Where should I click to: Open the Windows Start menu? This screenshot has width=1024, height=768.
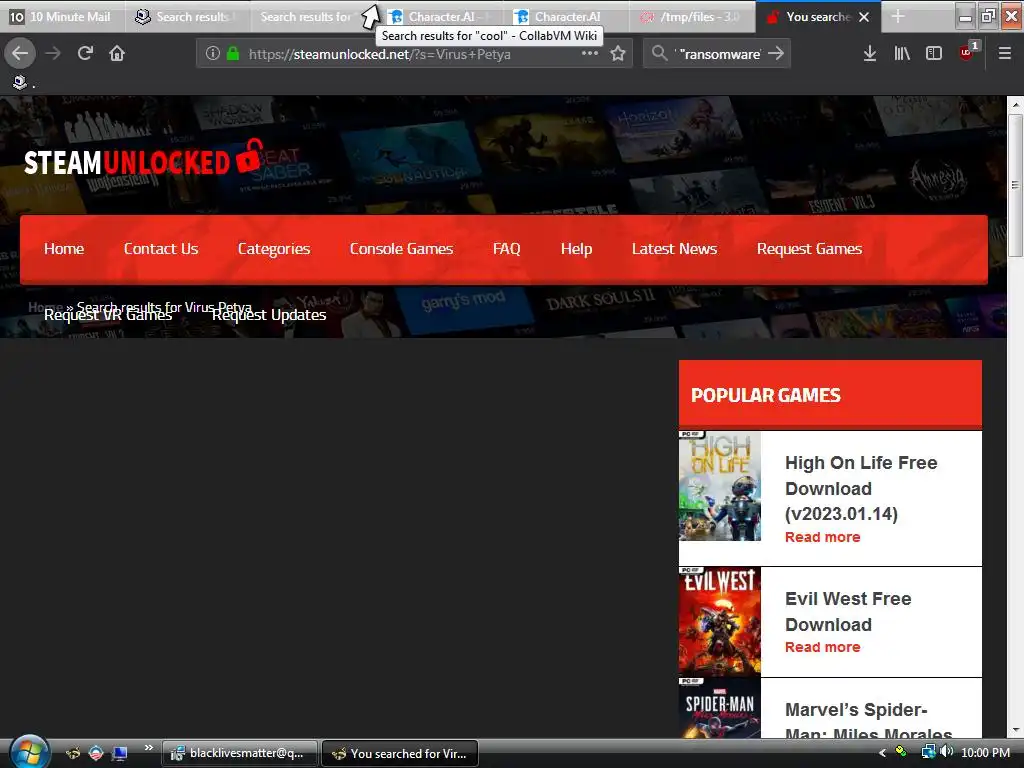pos(29,752)
